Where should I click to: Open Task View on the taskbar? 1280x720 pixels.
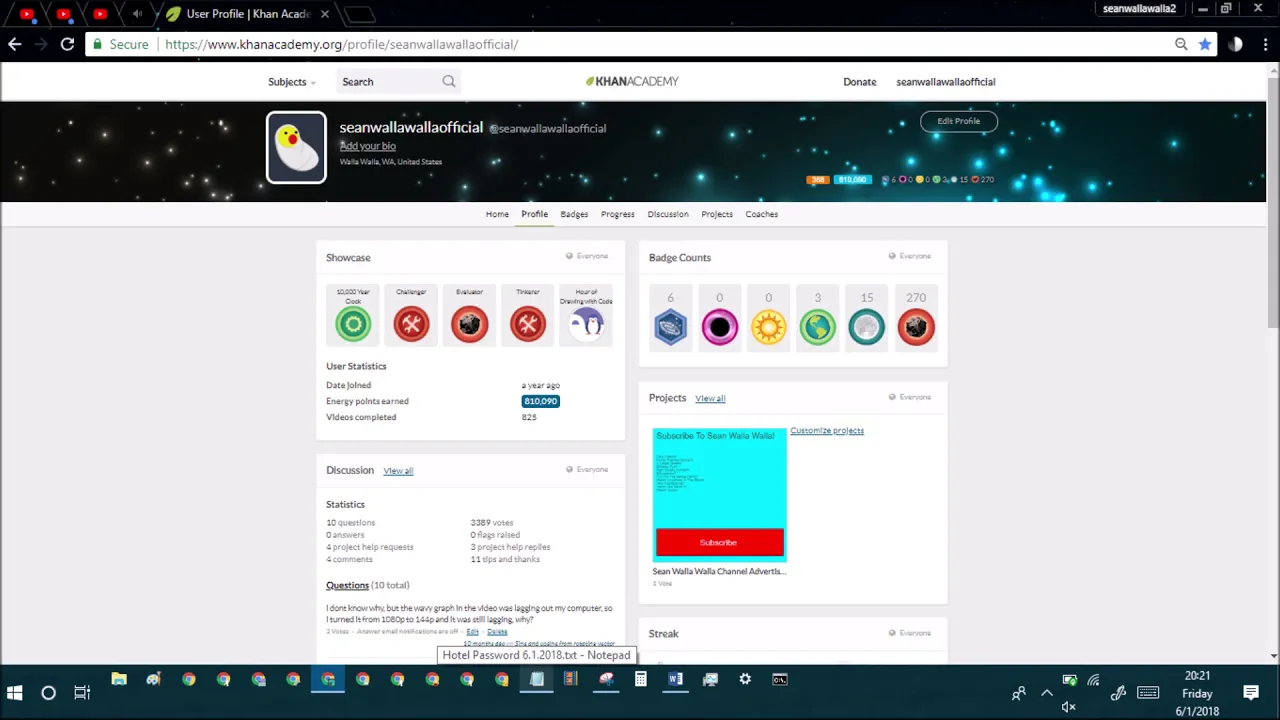pyautogui.click(x=82, y=692)
